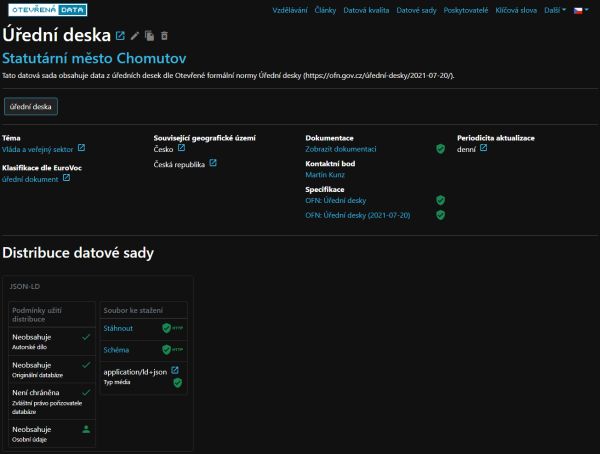Screen dimensions: 600x454
Task: Click checkmark icon in Originální databáze row
Action: (86, 365)
